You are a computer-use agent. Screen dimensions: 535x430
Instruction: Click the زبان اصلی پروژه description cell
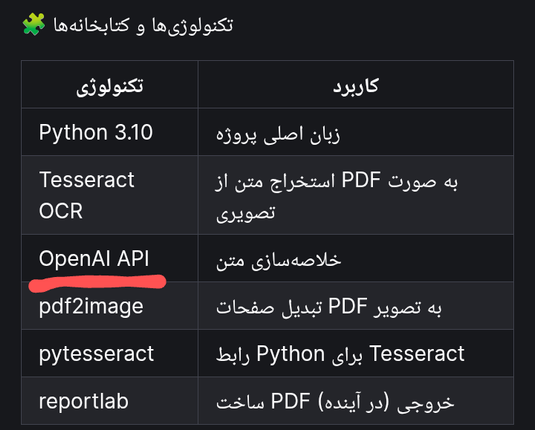pyautogui.click(x=356, y=132)
